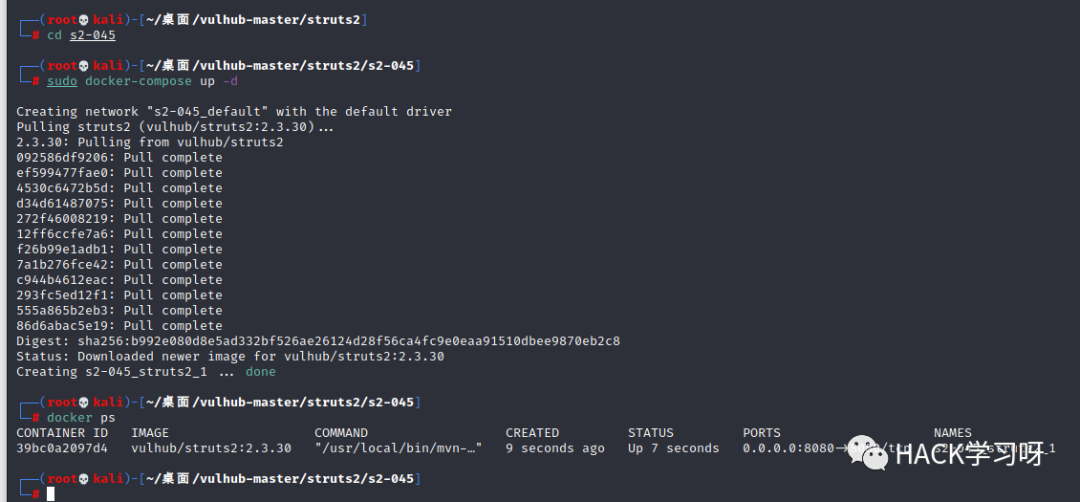Click the underlined sudo command word
1080x502 pixels.
pyautogui.click(x=62, y=81)
